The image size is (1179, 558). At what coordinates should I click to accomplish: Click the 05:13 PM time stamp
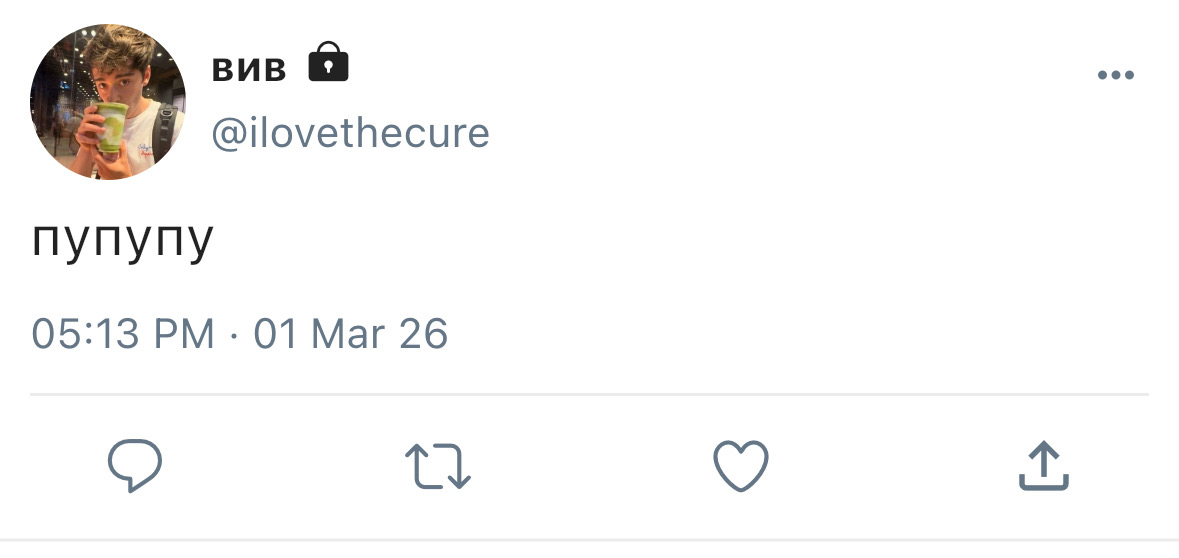tap(123, 333)
